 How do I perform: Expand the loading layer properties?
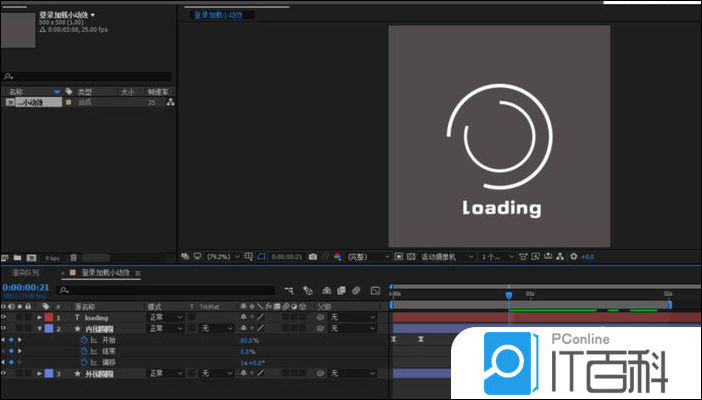[x=38, y=317]
